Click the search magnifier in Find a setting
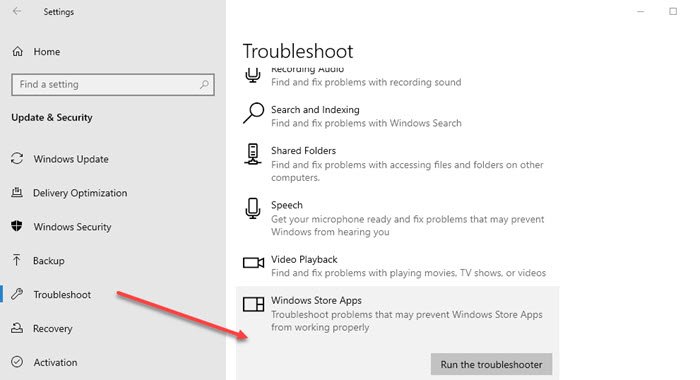The width and height of the screenshot is (700, 380). coord(204,84)
